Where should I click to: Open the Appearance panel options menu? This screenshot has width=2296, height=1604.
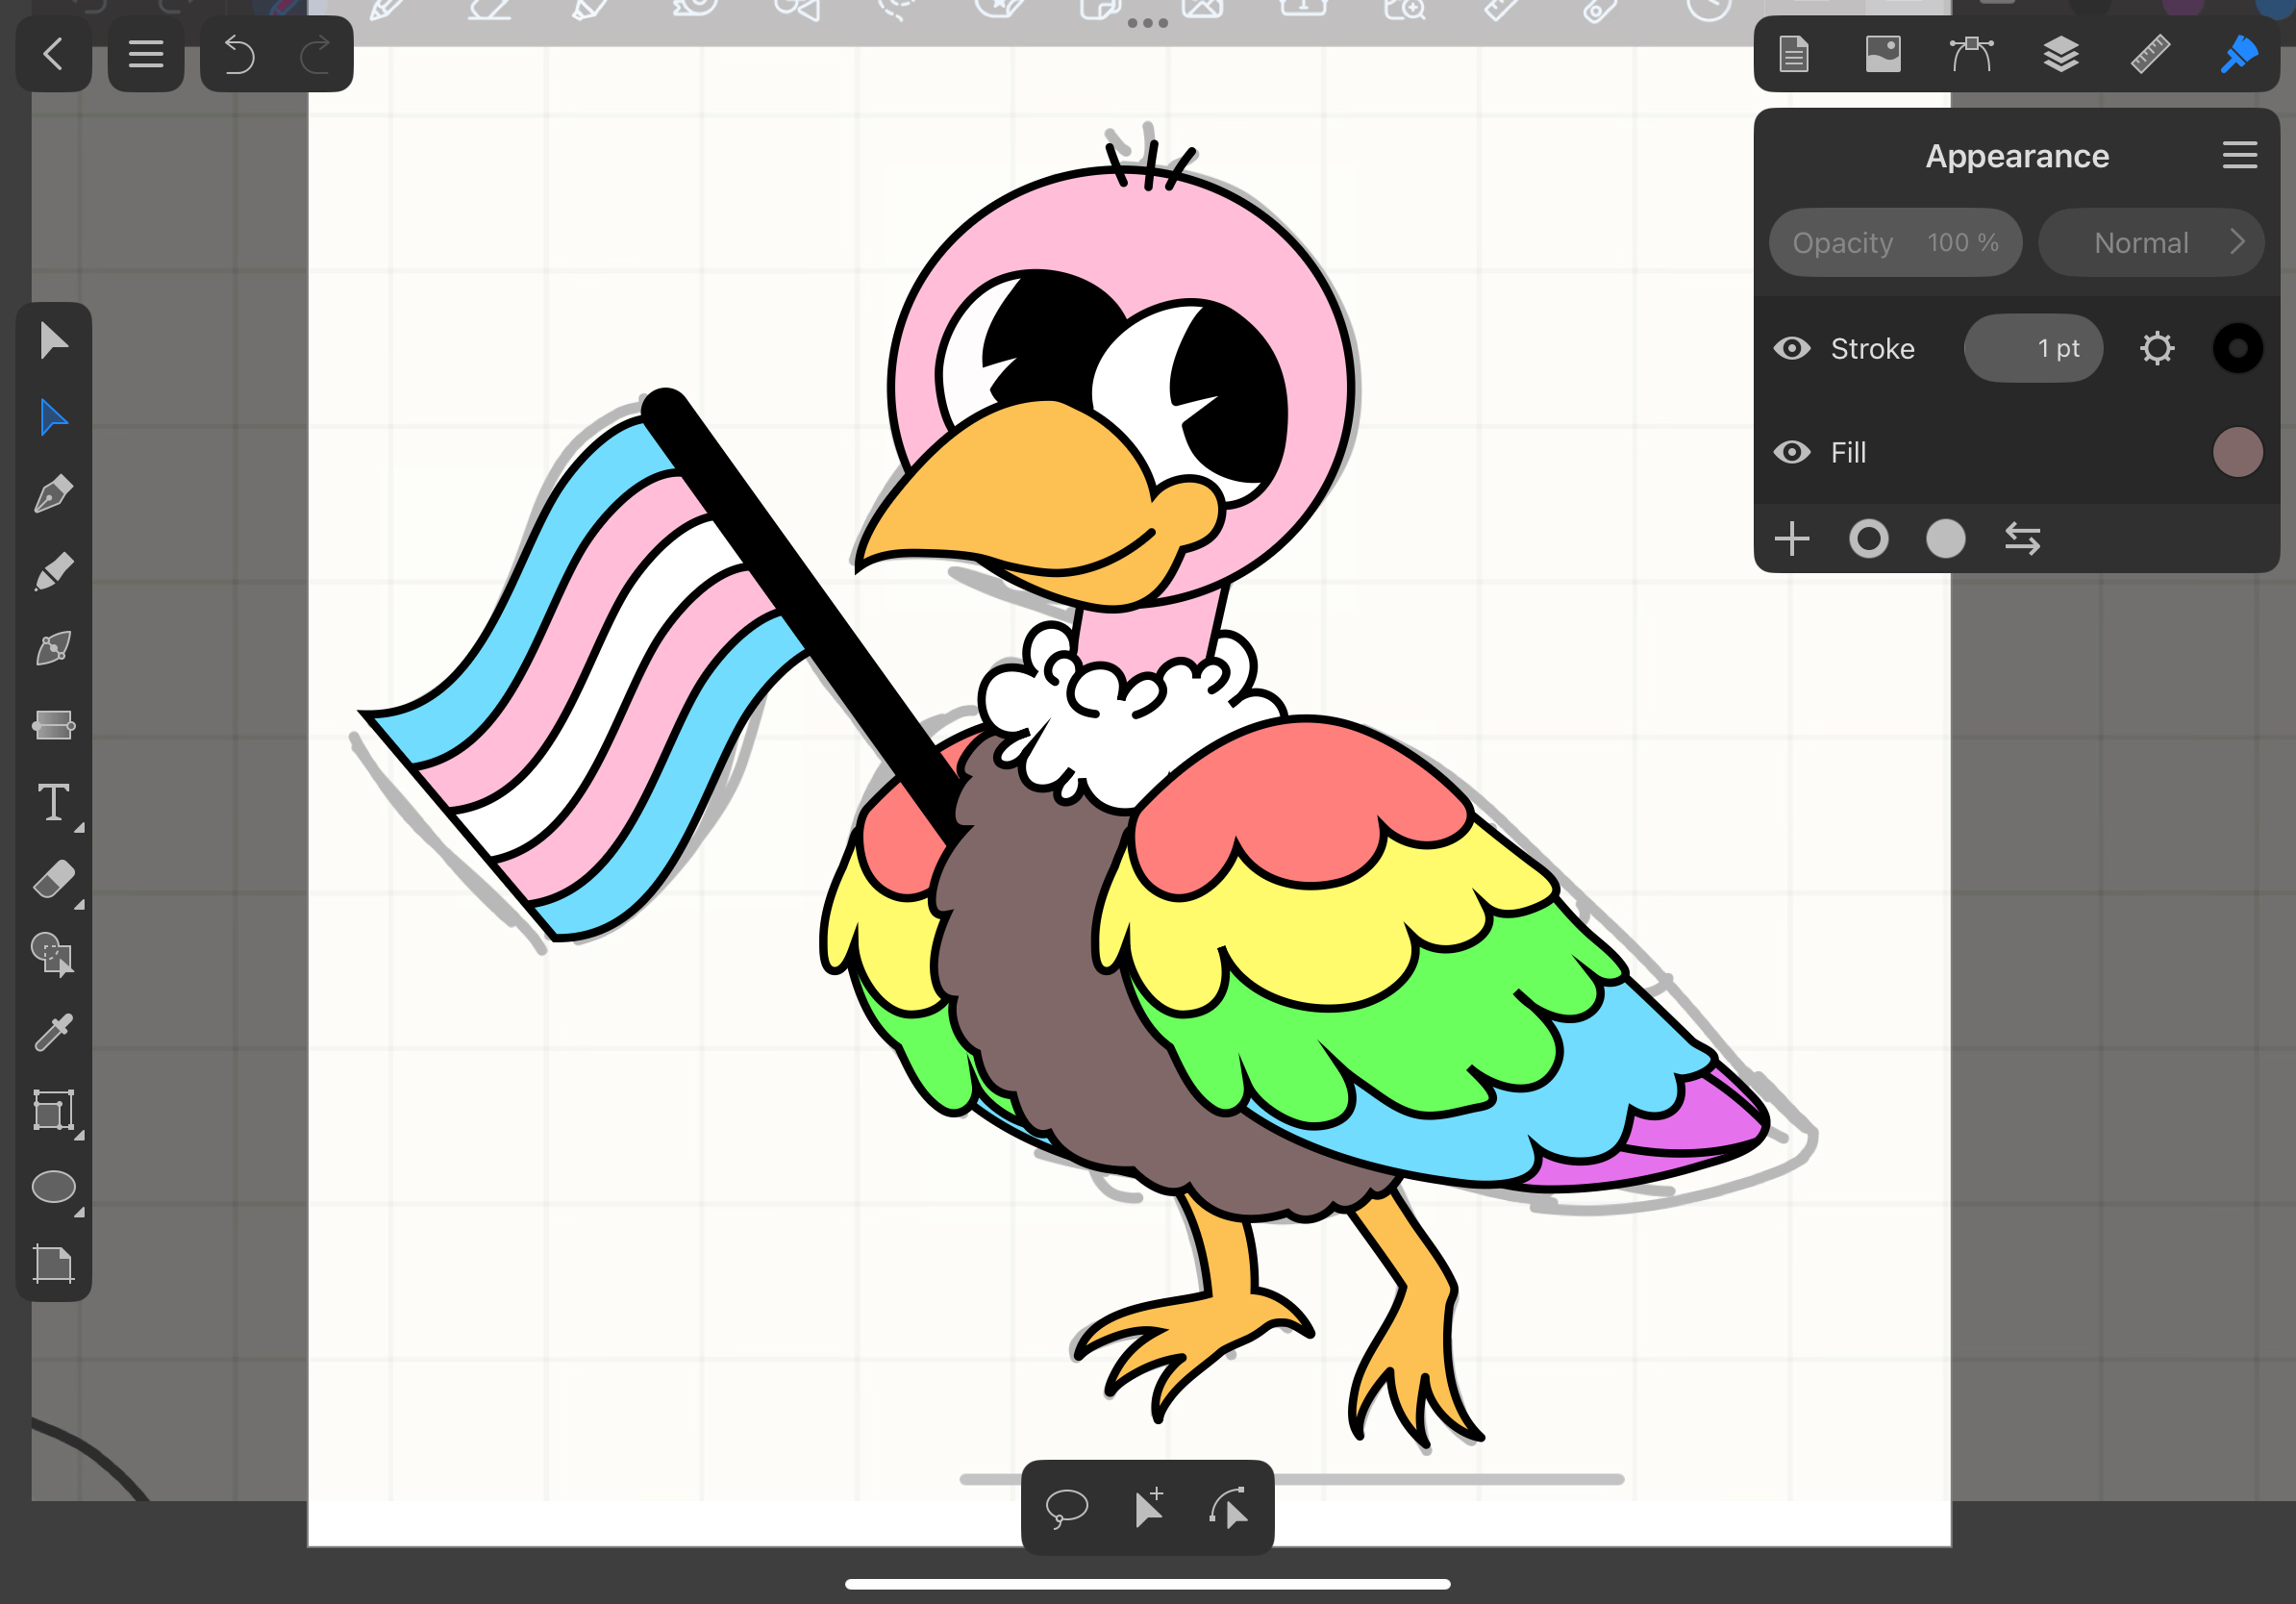[2239, 155]
